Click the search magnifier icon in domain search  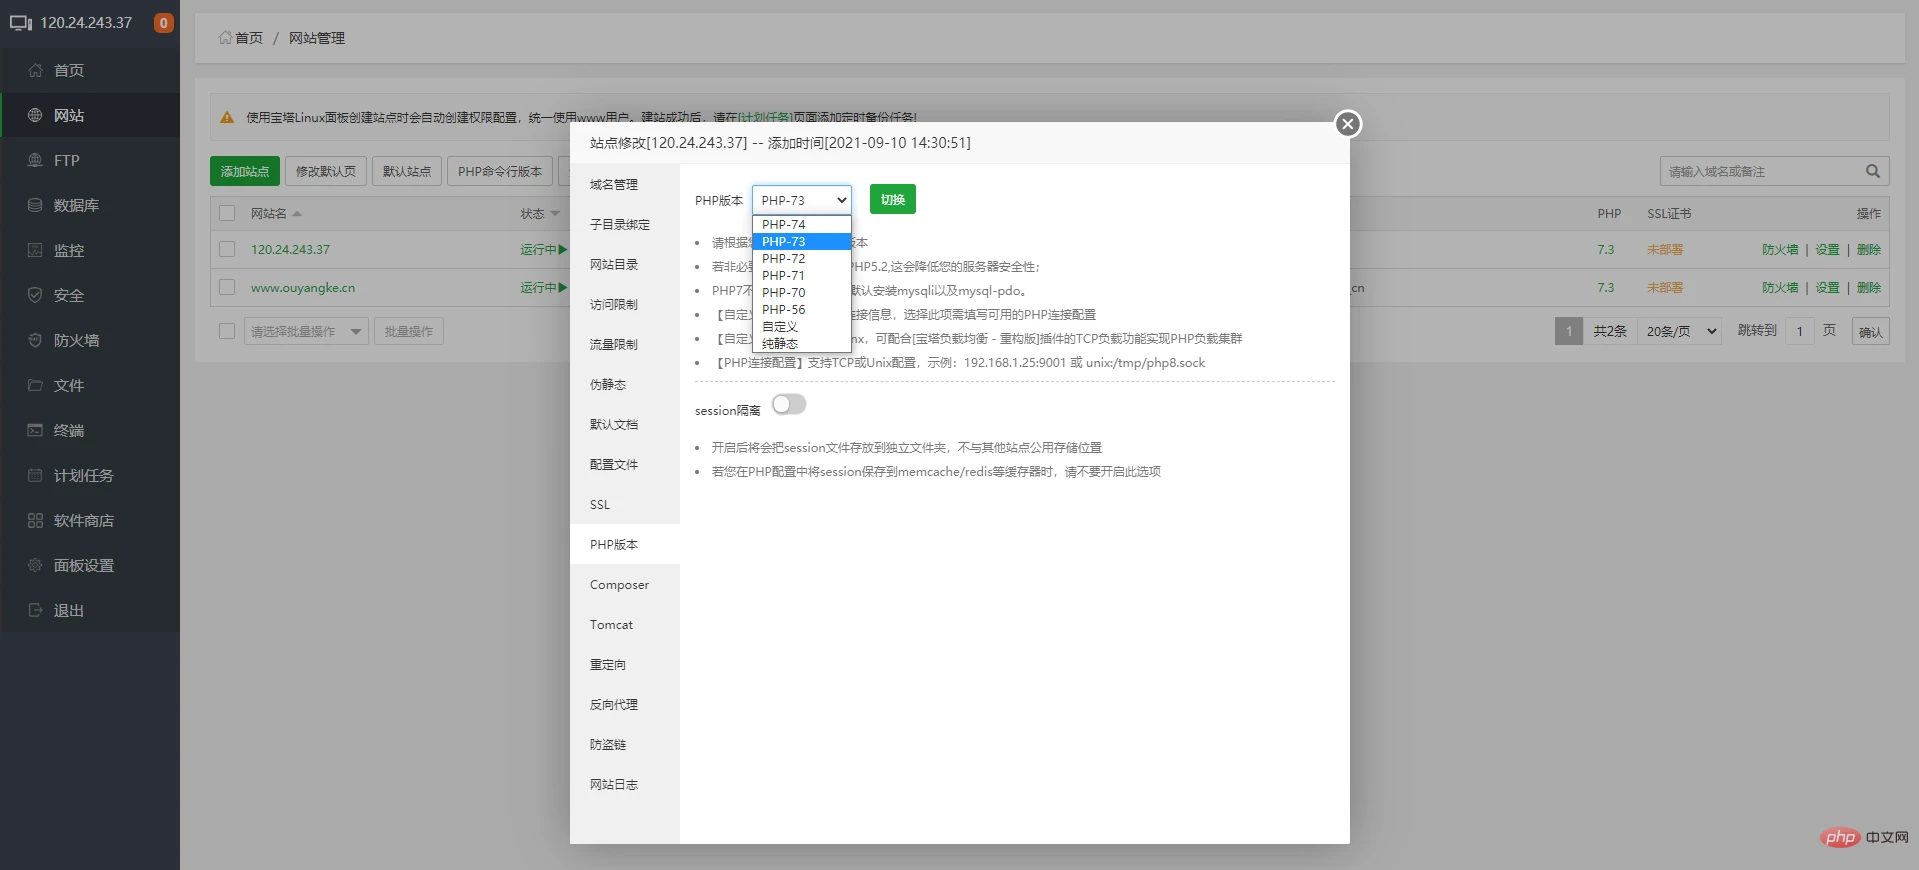pyautogui.click(x=1872, y=171)
